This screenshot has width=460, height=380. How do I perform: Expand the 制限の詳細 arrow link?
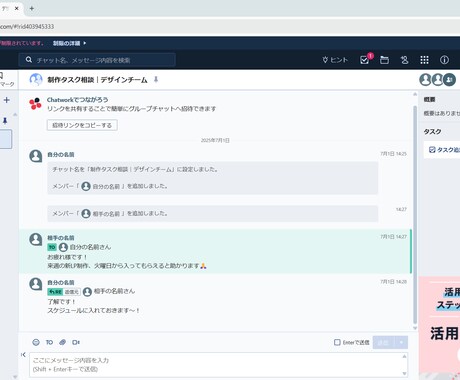pyautogui.click(x=69, y=43)
